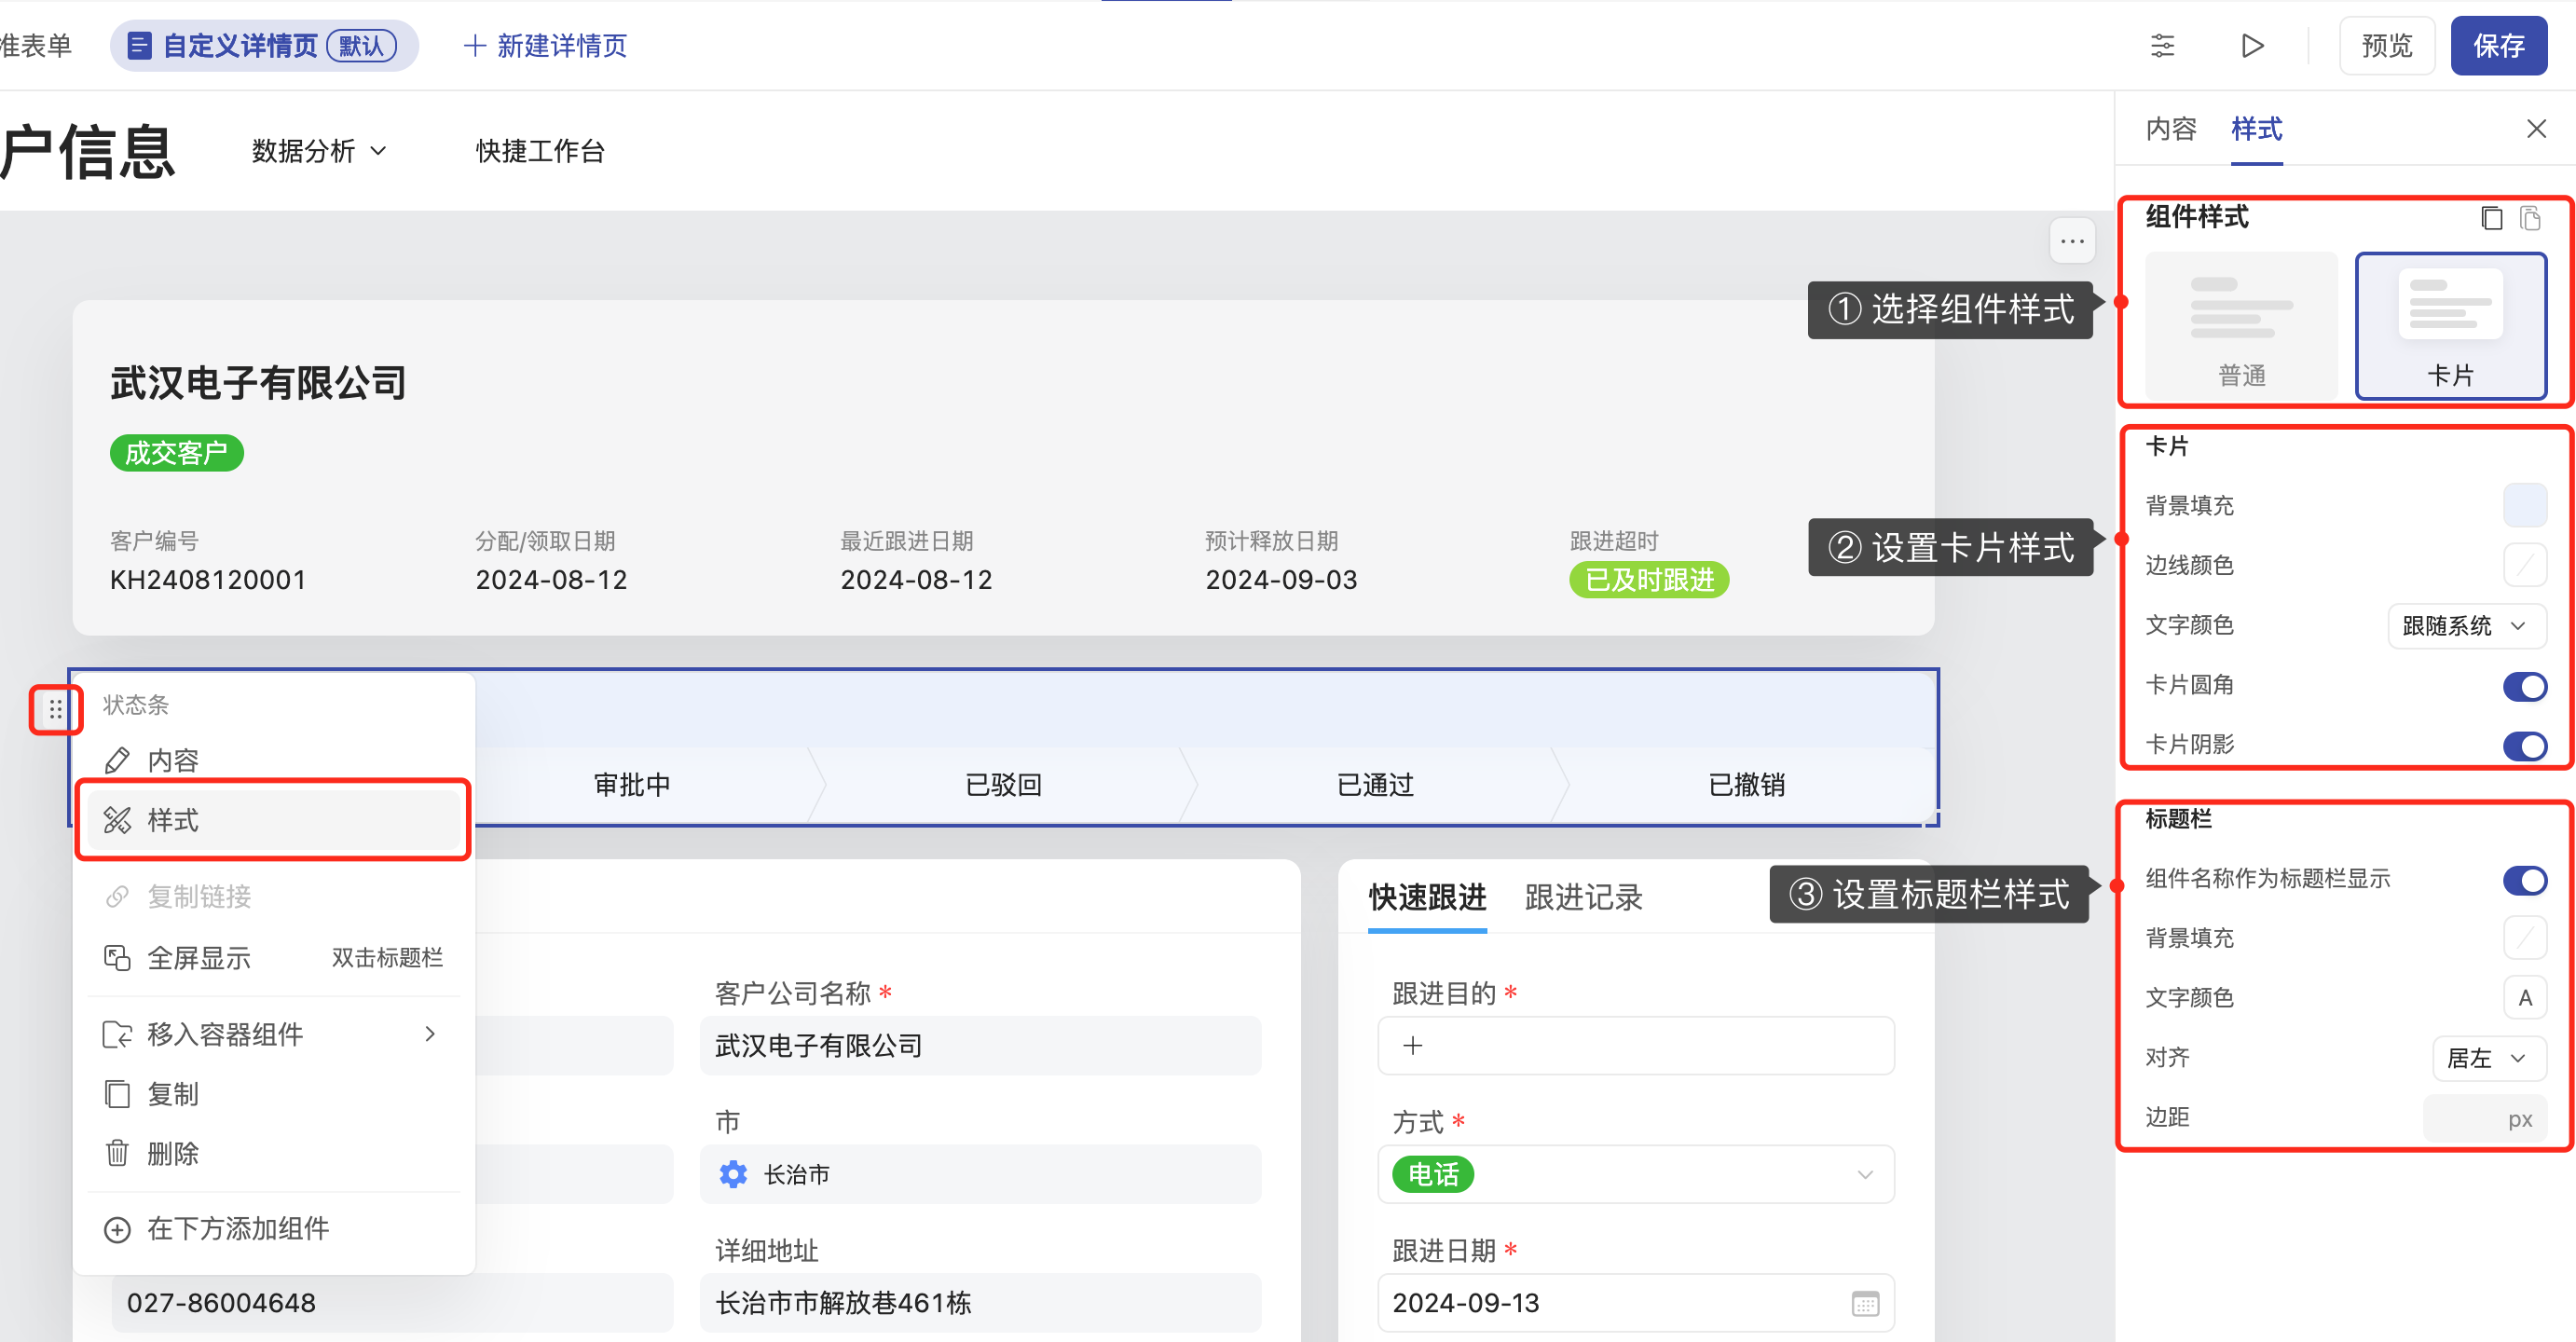Pick card 边线颜色 swatch

tap(2525, 565)
